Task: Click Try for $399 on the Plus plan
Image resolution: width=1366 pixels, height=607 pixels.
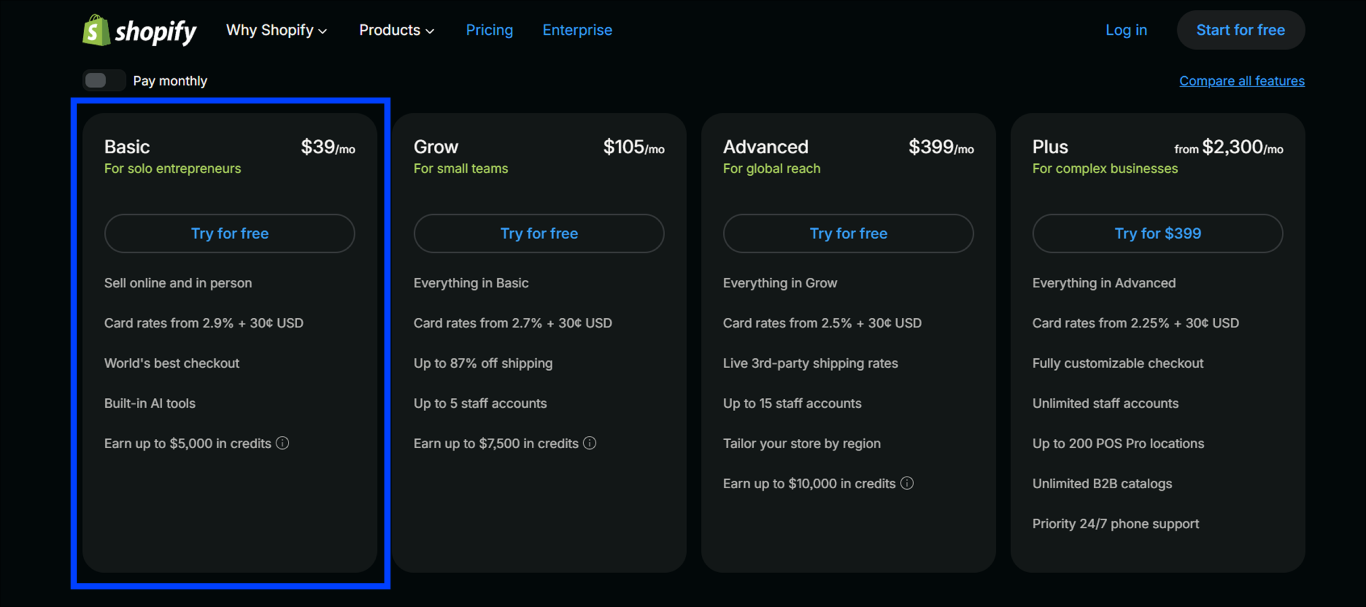Action: [x=1157, y=233]
